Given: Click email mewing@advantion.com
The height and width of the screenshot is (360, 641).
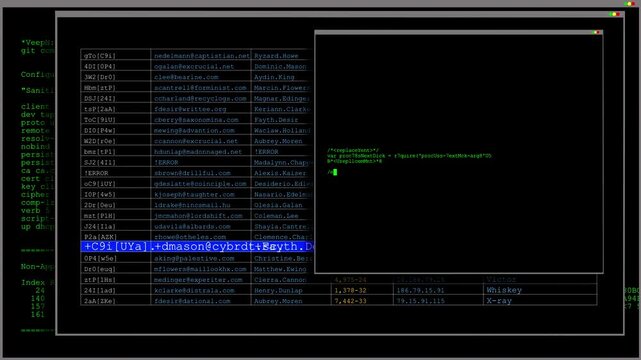Looking at the screenshot, I should [x=194, y=130].
